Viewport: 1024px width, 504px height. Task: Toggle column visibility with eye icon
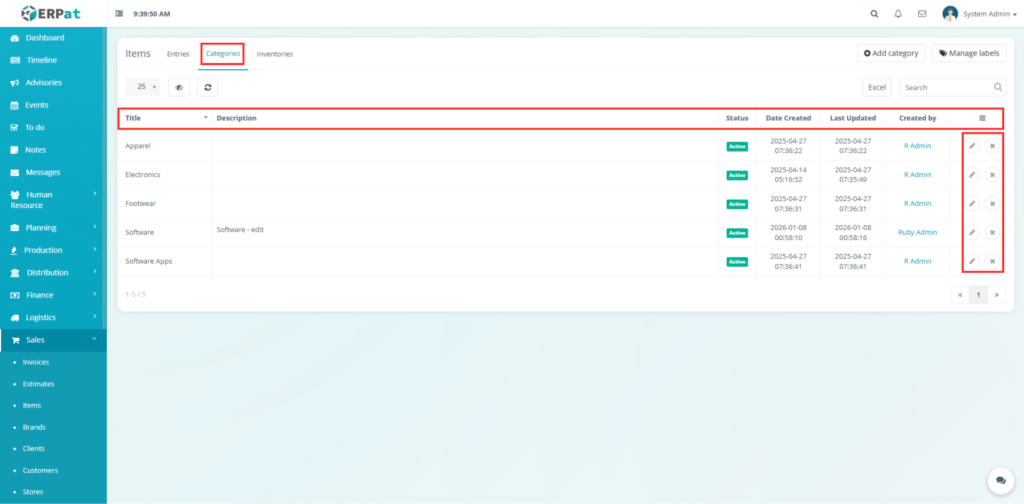click(x=179, y=87)
